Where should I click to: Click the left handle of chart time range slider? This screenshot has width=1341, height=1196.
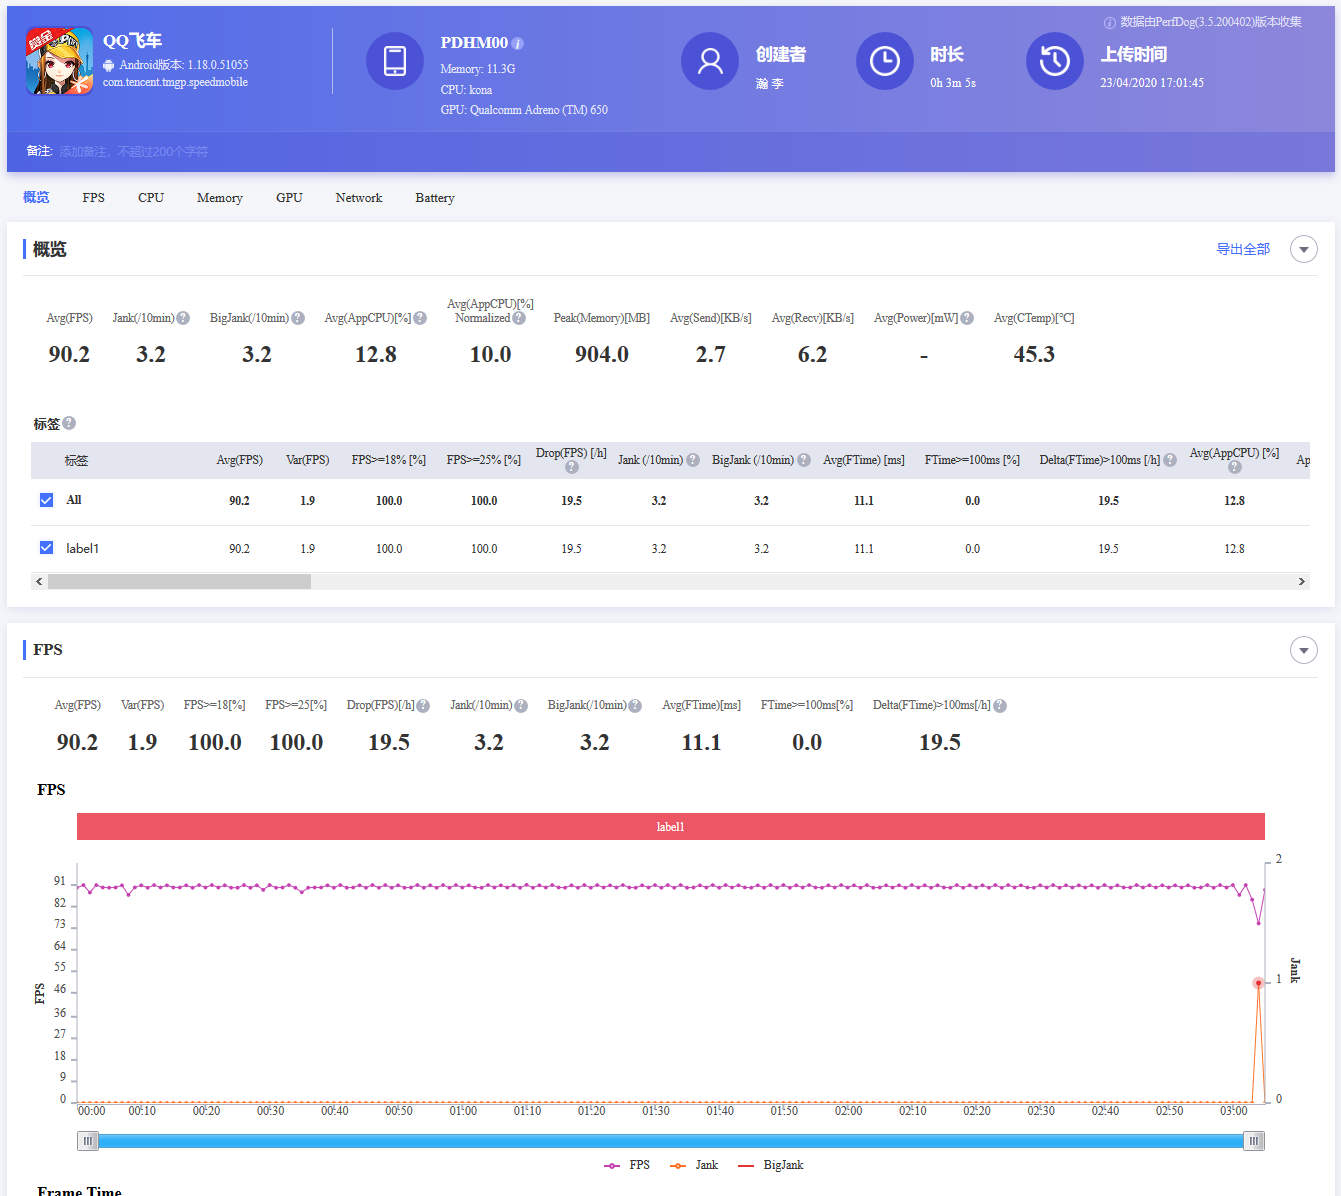[88, 1141]
